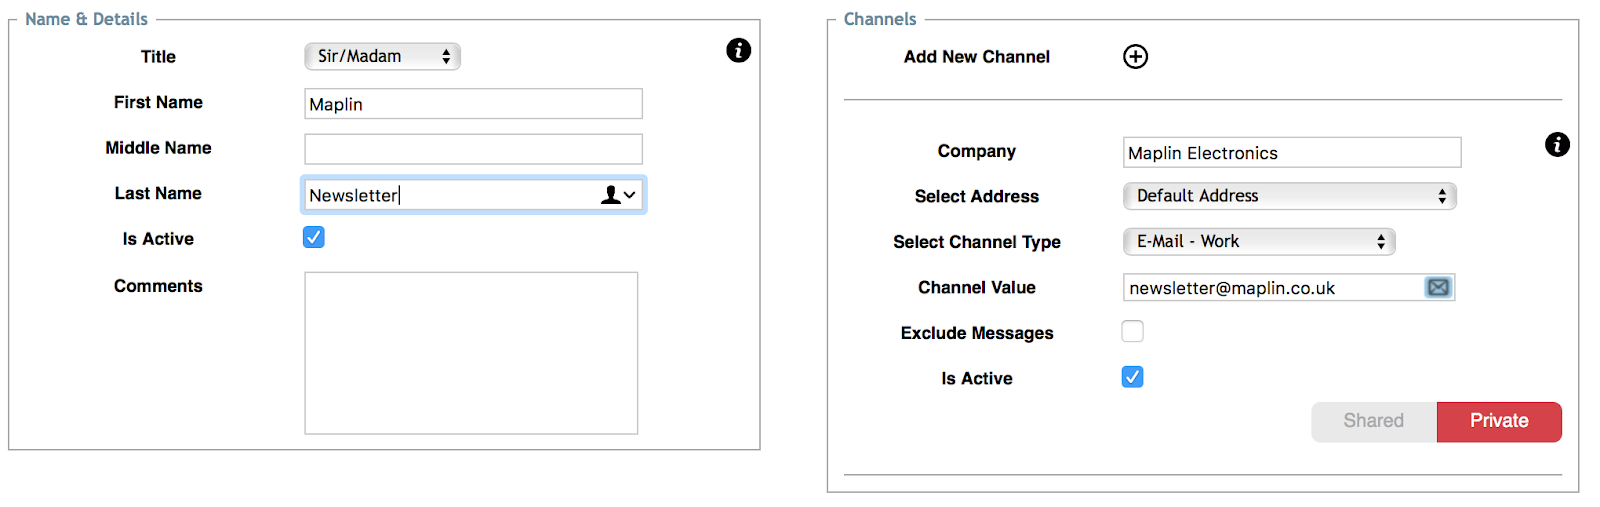Click the info icon in Name & Details
Image resolution: width=1600 pixels, height=507 pixels.
click(x=738, y=50)
